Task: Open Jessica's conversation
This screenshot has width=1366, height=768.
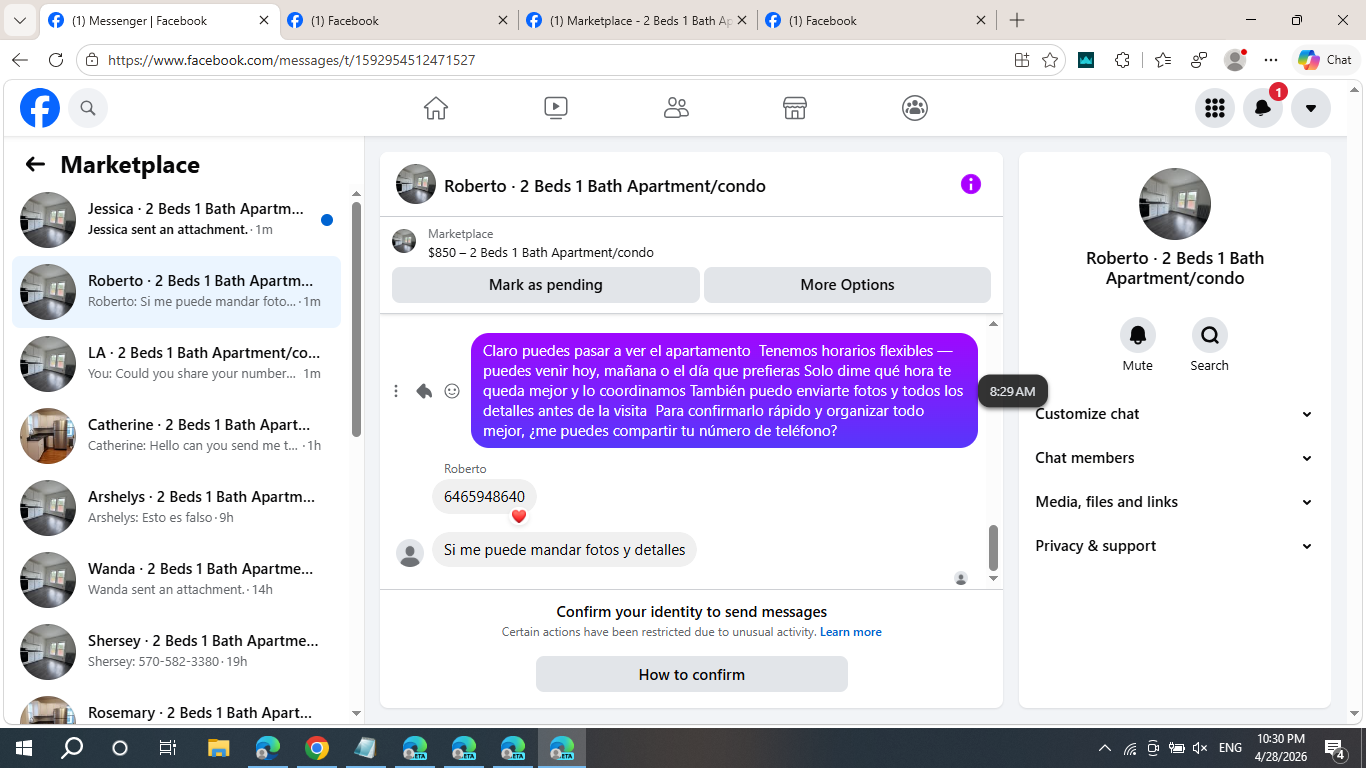Action: [x=176, y=220]
